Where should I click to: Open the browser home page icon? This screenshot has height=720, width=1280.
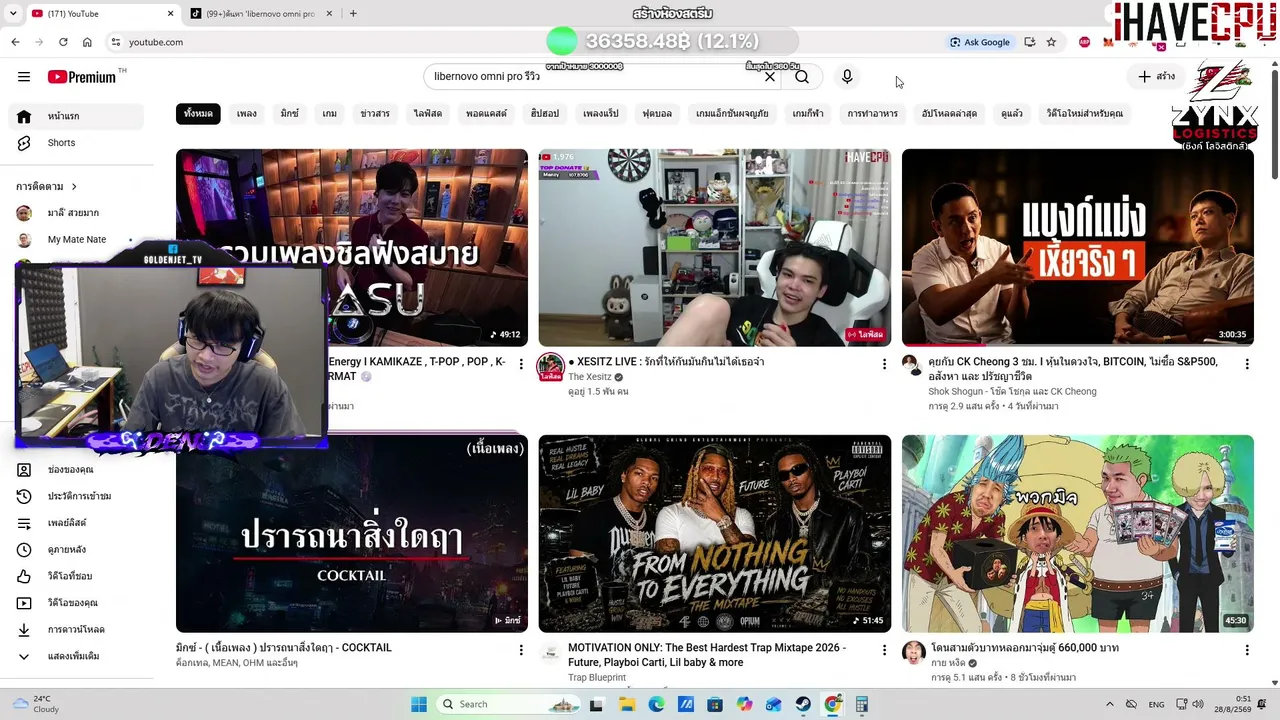pyautogui.click(x=87, y=42)
